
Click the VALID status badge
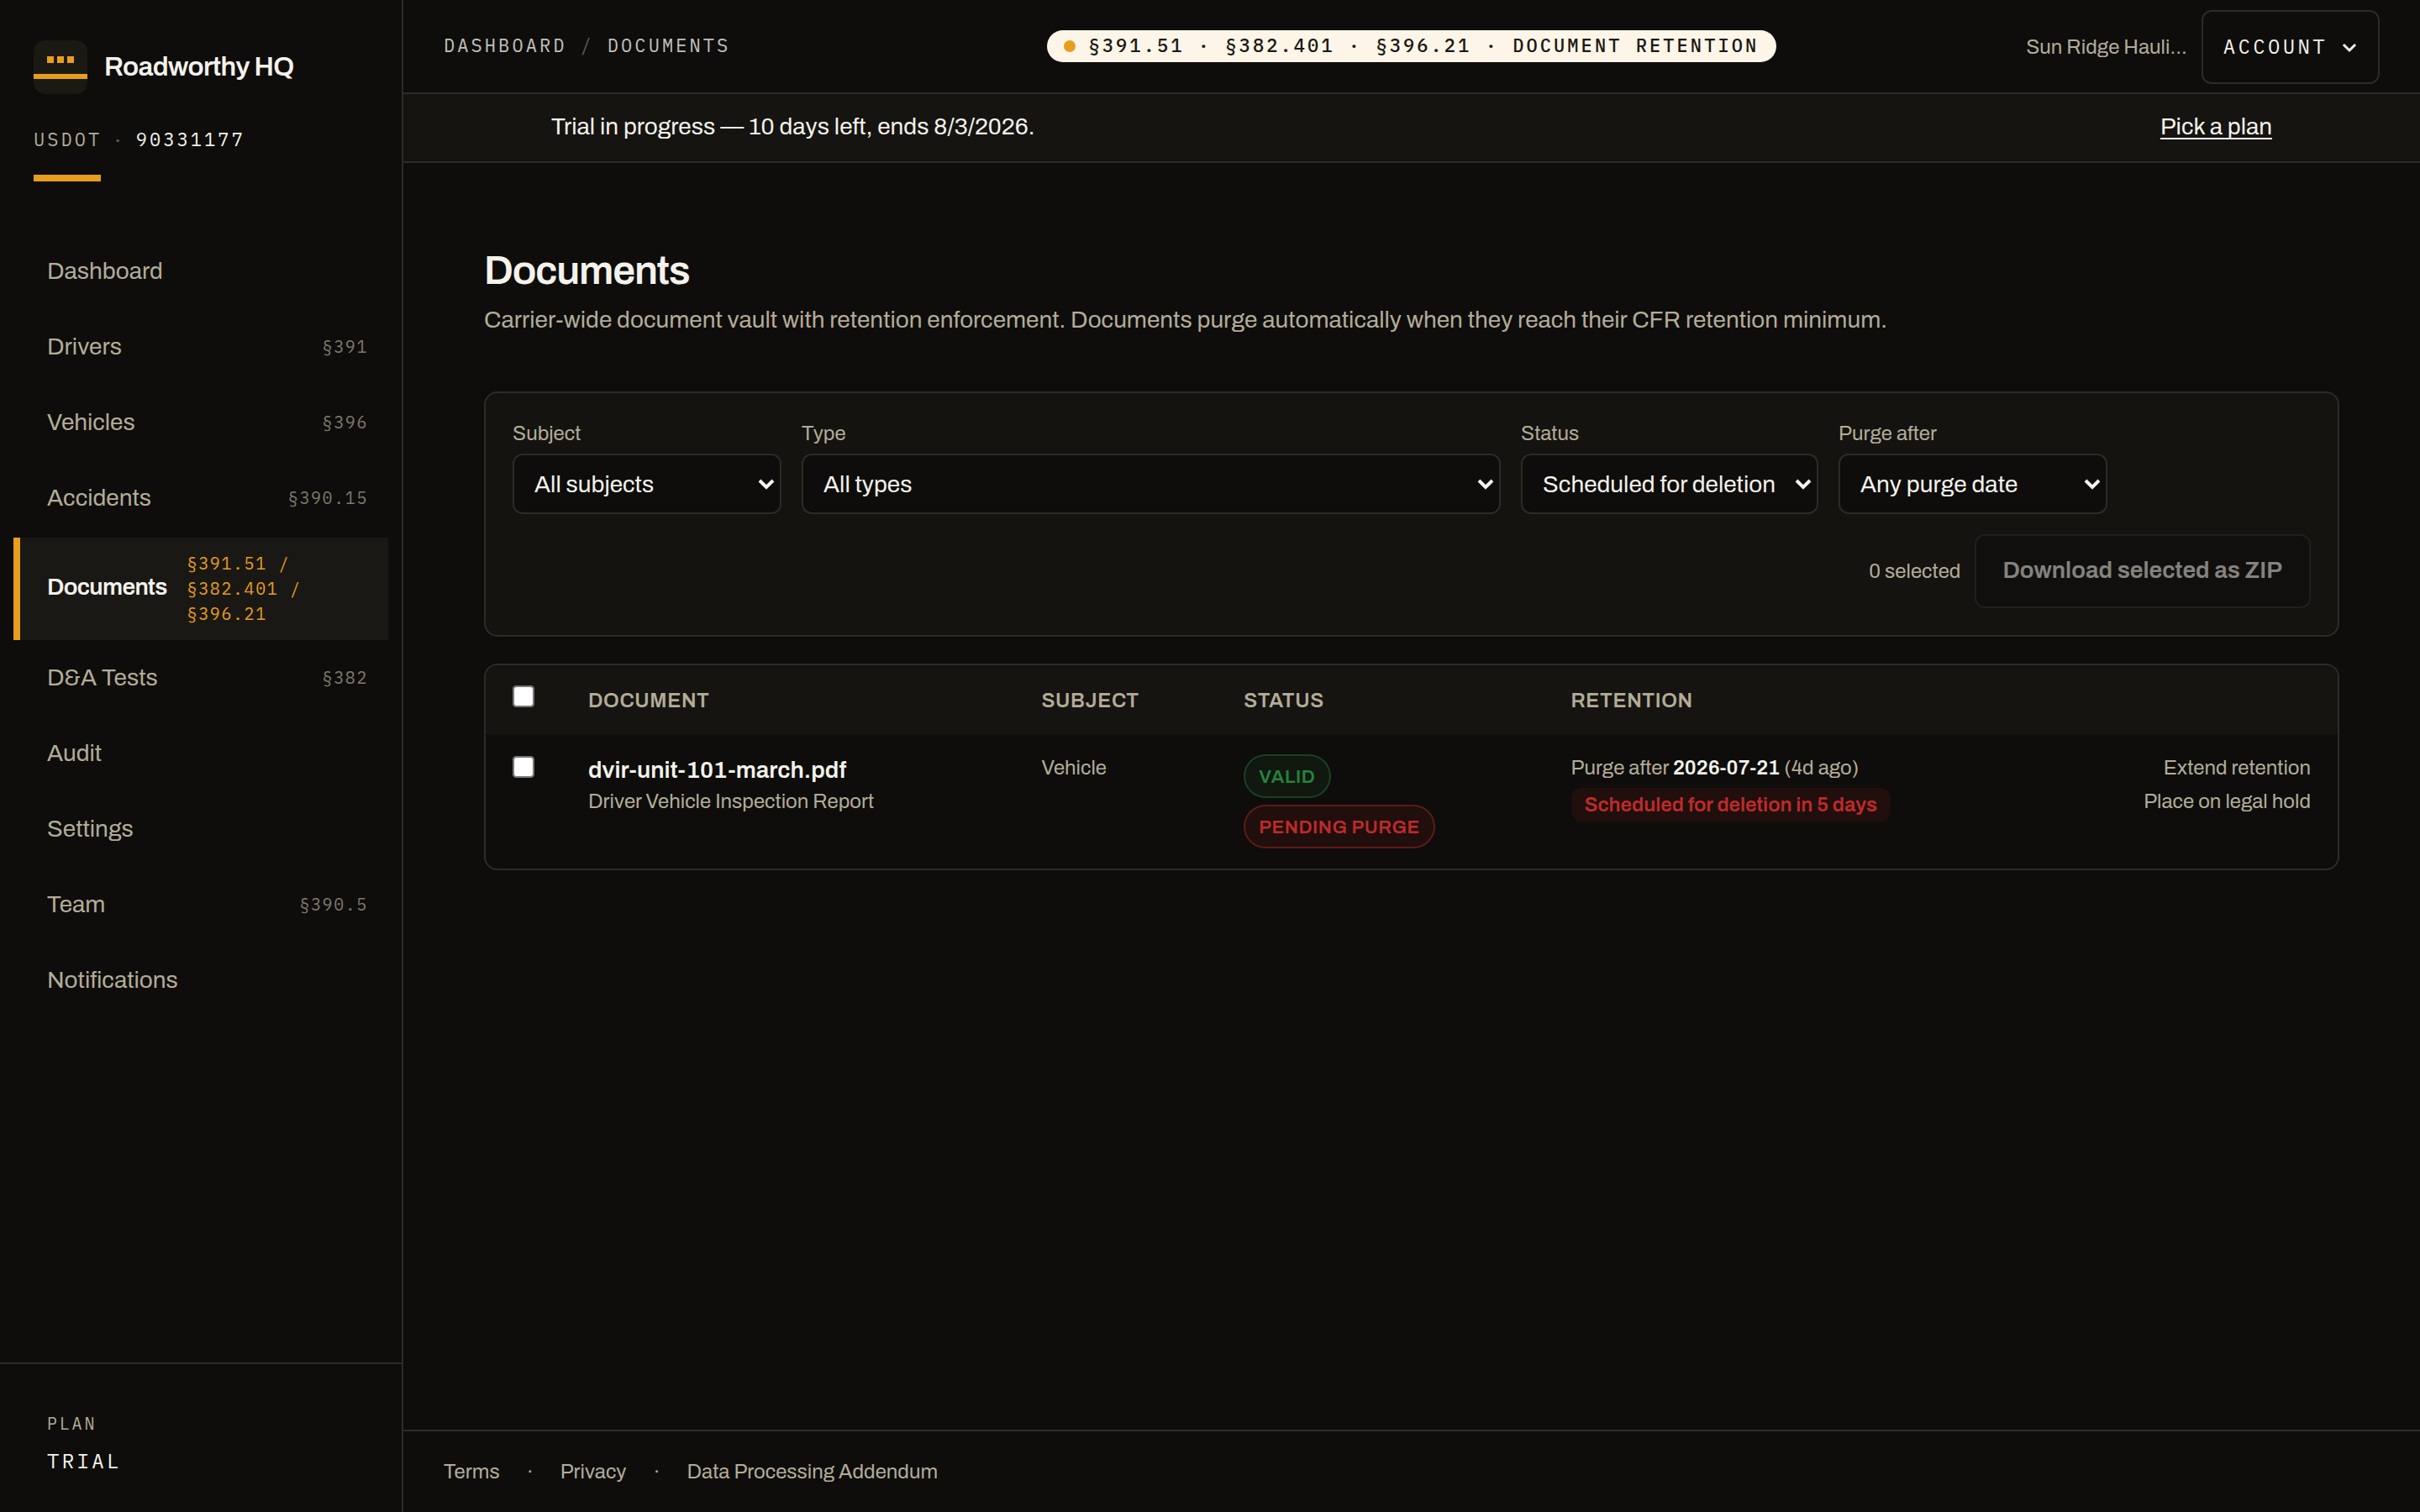pyautogui.click(x=1286, y=776)
